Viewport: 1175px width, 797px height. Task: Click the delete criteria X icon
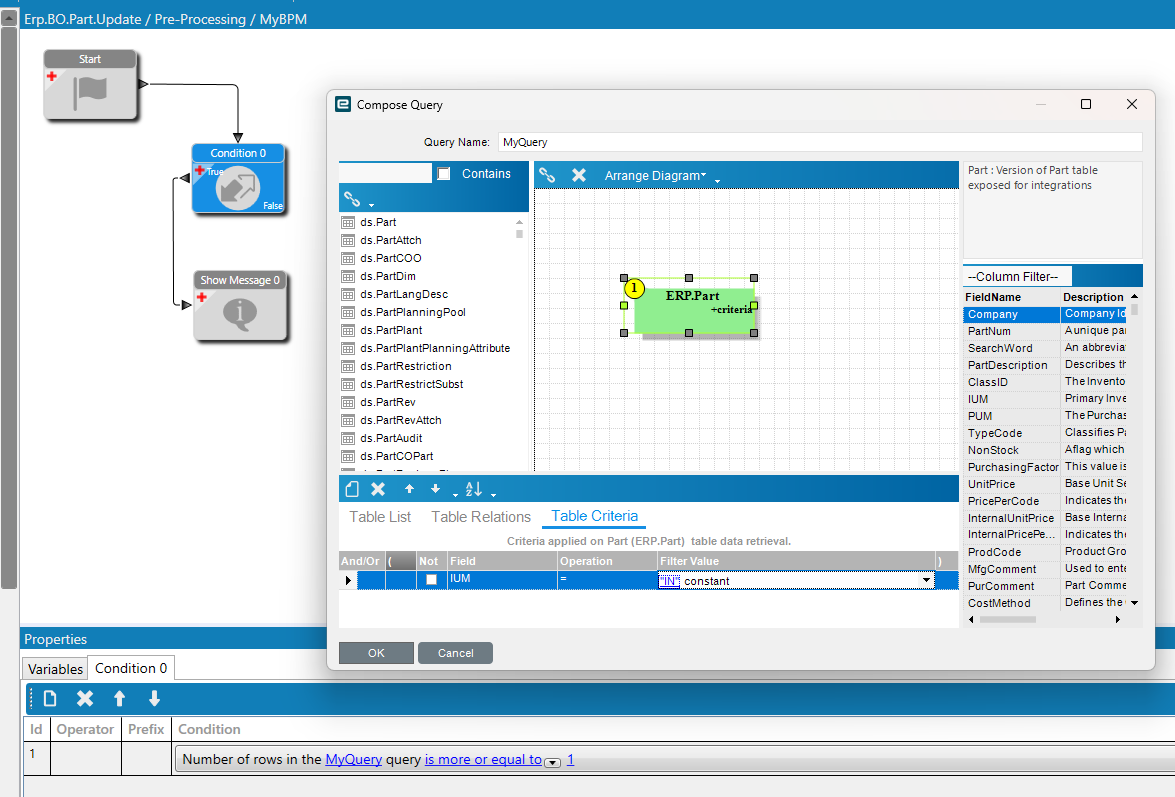click(378, 489)
